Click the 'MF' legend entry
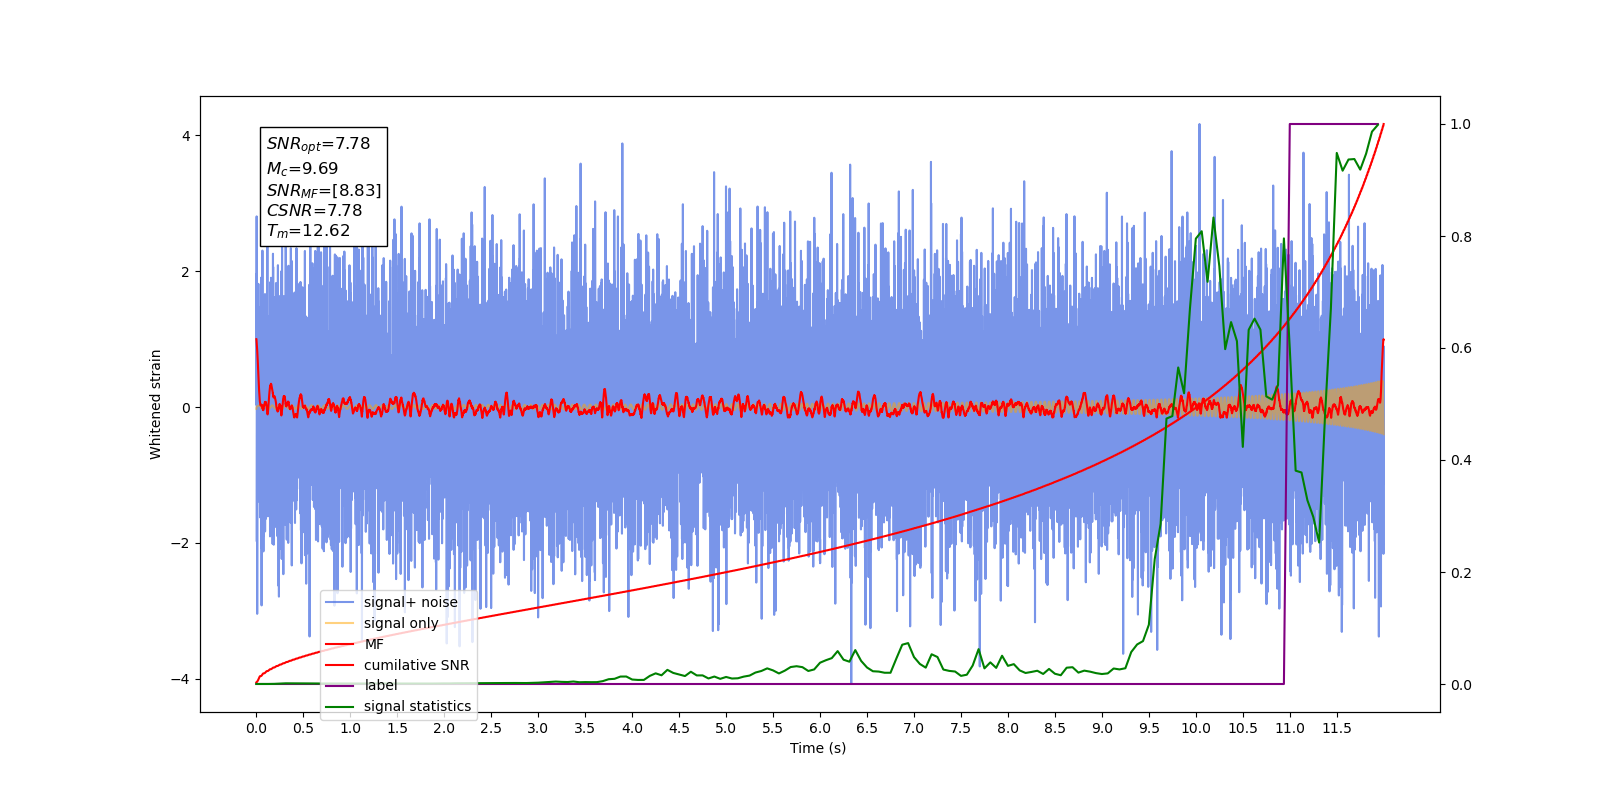 354,644
